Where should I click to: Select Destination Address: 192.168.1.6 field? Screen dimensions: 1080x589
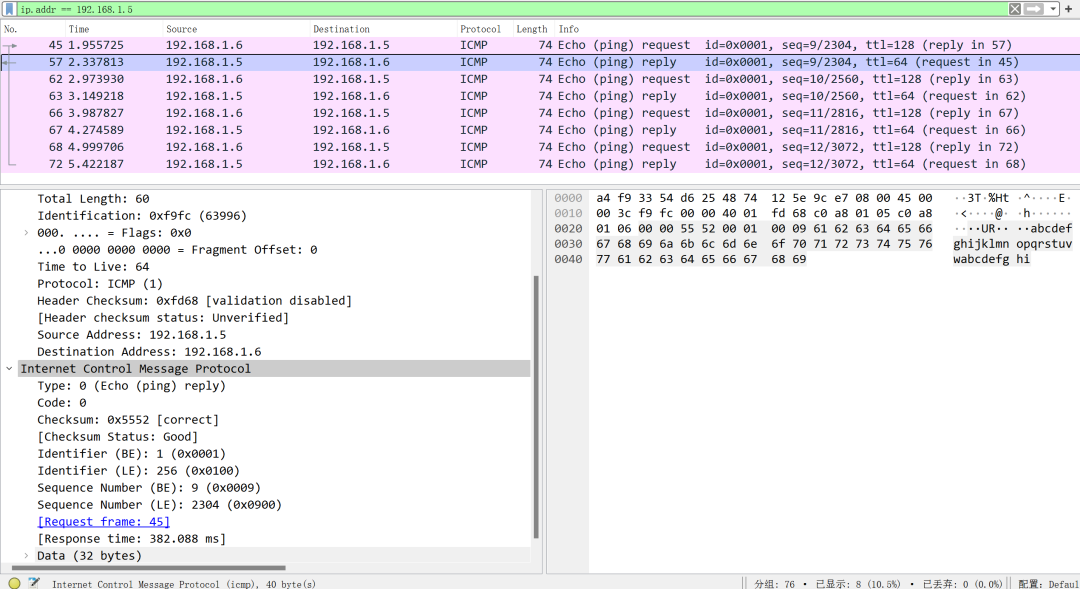[x=149, y=351]
